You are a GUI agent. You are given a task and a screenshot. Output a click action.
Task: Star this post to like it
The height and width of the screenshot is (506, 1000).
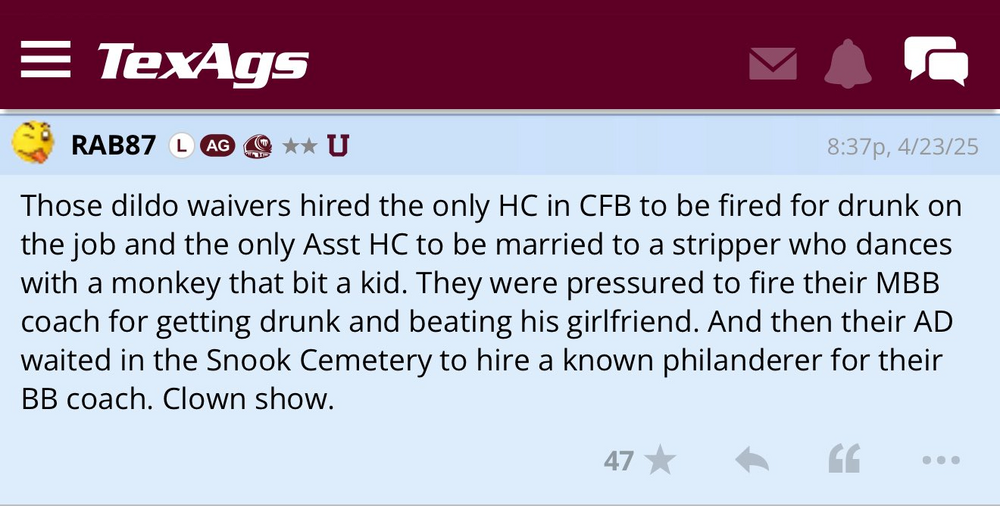660,461
